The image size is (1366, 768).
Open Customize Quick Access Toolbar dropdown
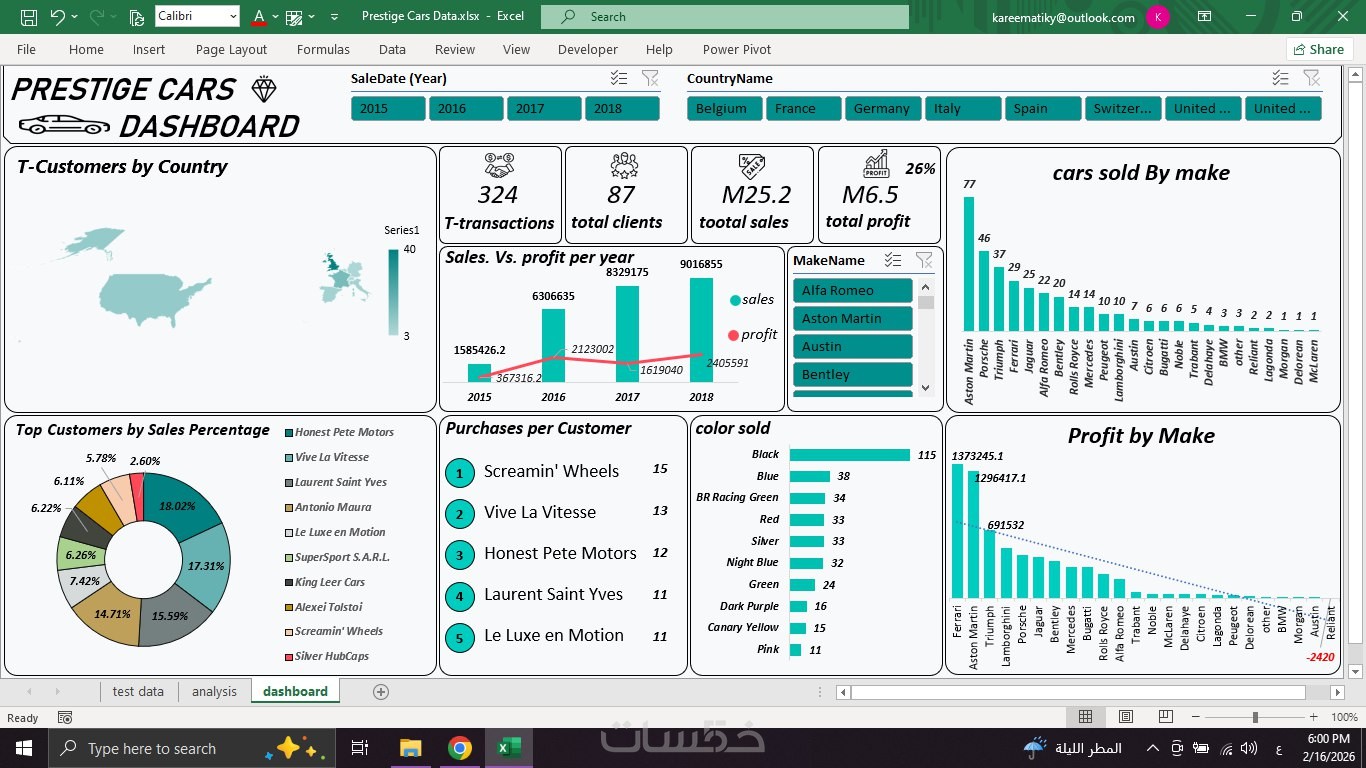(334, 17)
